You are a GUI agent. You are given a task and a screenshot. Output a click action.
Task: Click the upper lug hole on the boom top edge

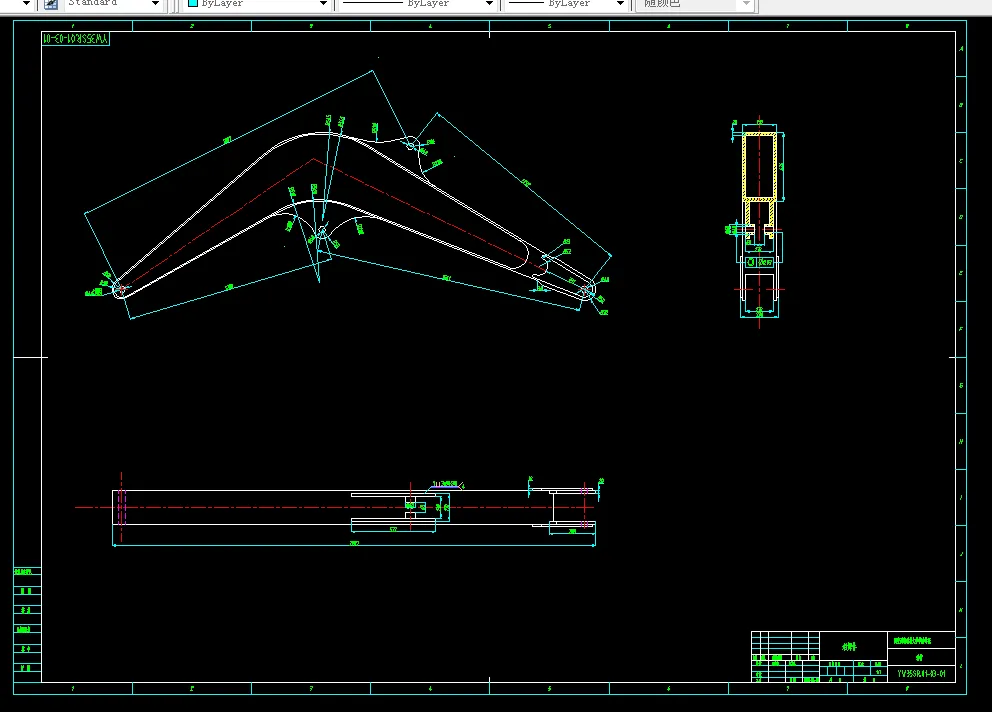[411, 146]
